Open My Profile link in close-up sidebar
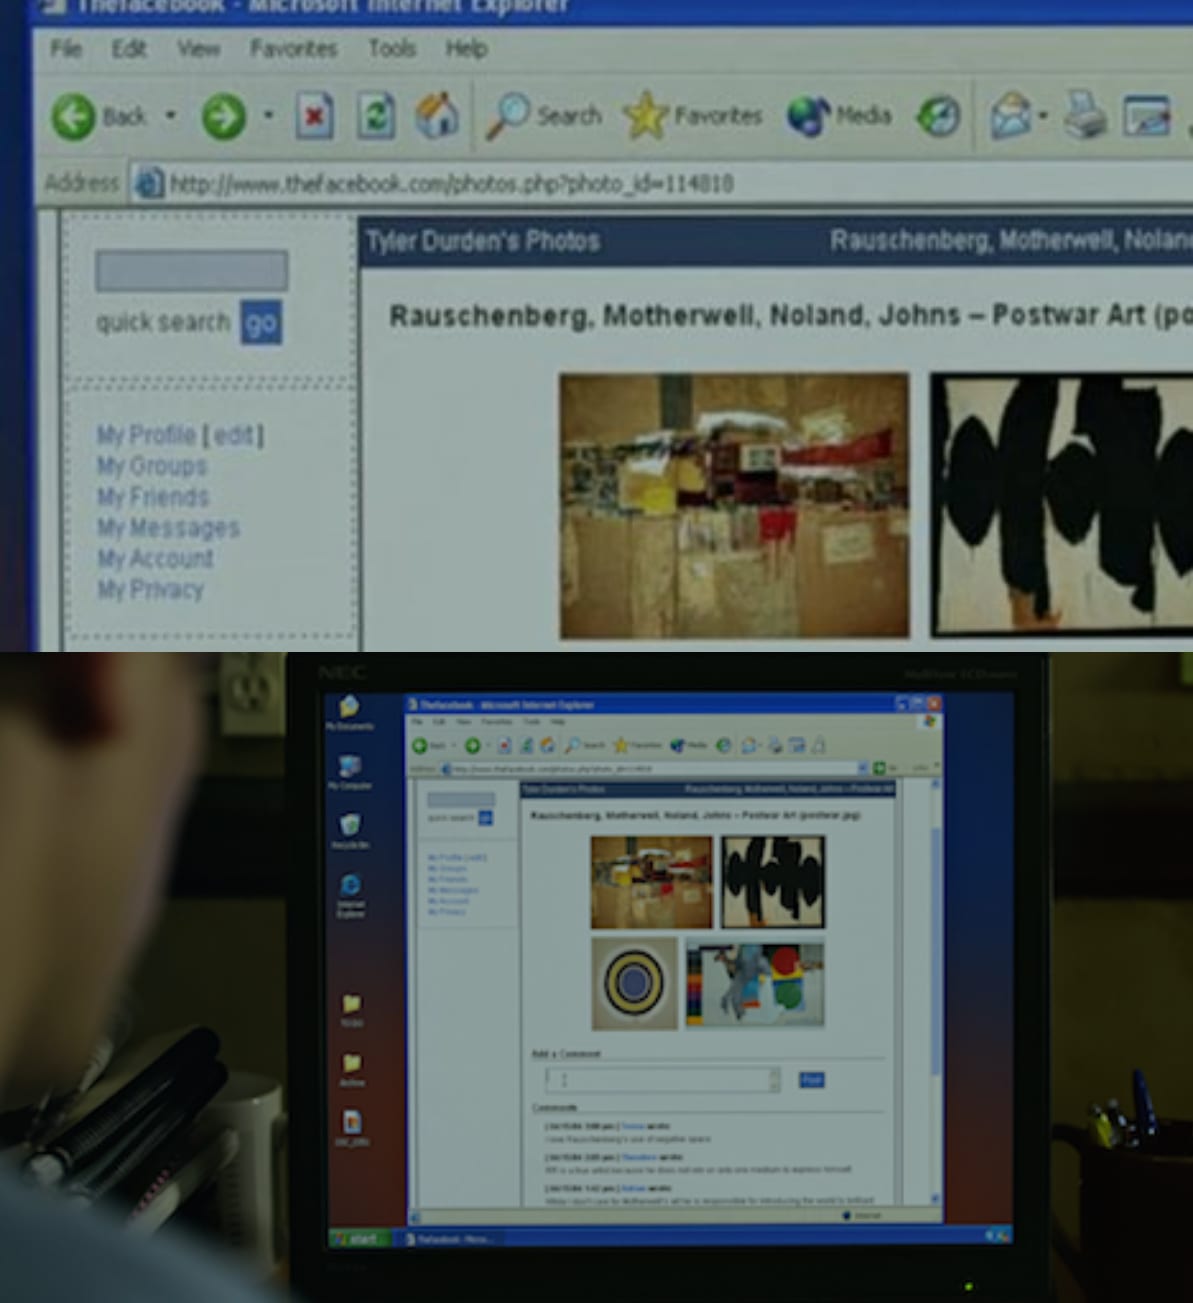The height and width of the screenshot is (1303, 1193). pos(146,435)
